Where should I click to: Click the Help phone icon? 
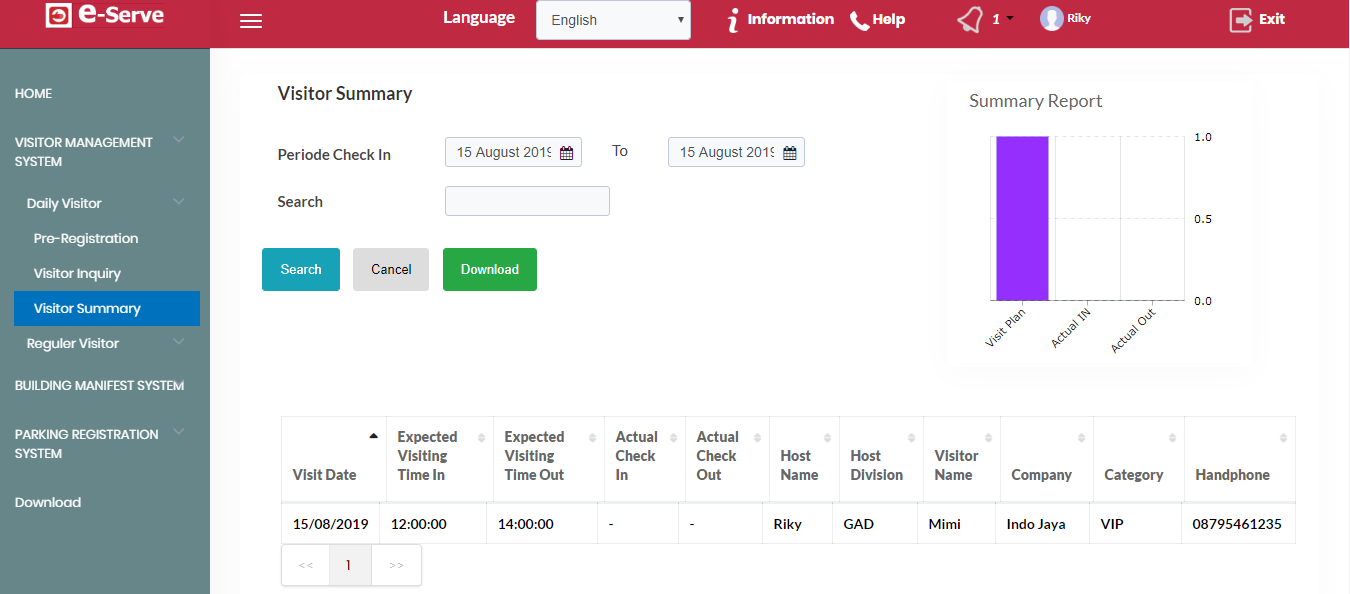pyautogui.click(x=859, y=20)
